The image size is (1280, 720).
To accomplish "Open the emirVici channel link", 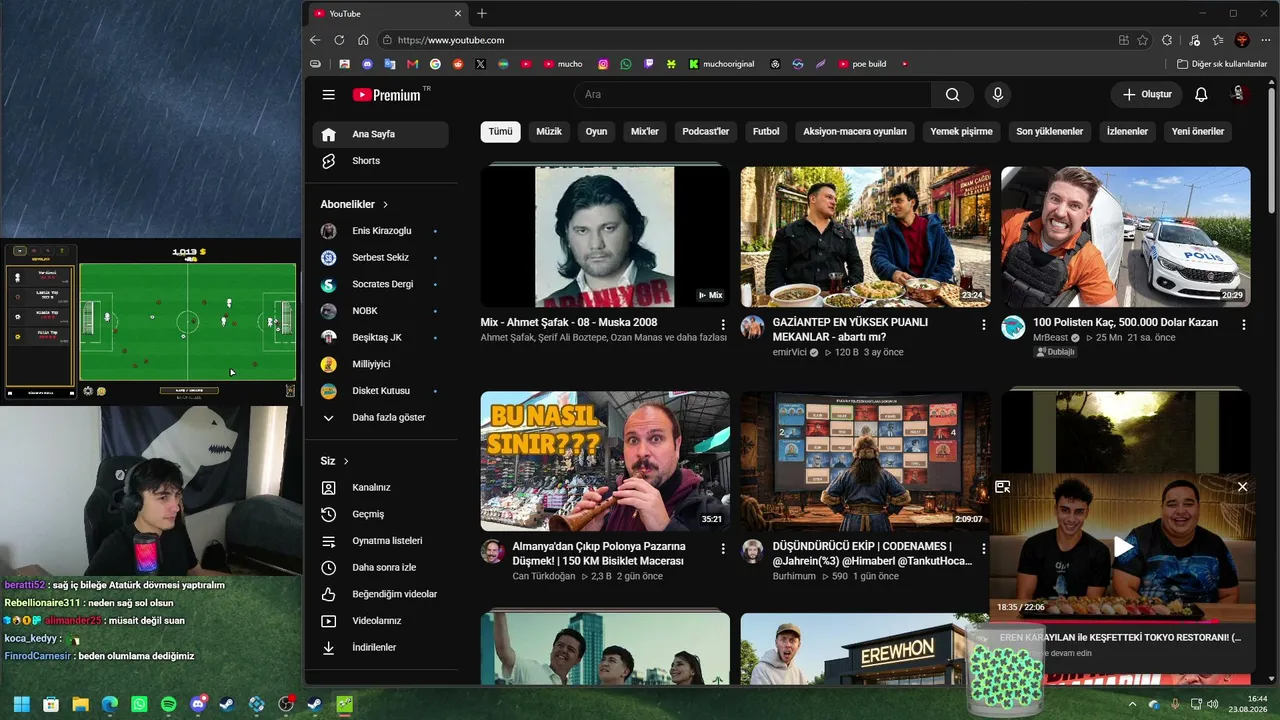I will coord(790,353).
